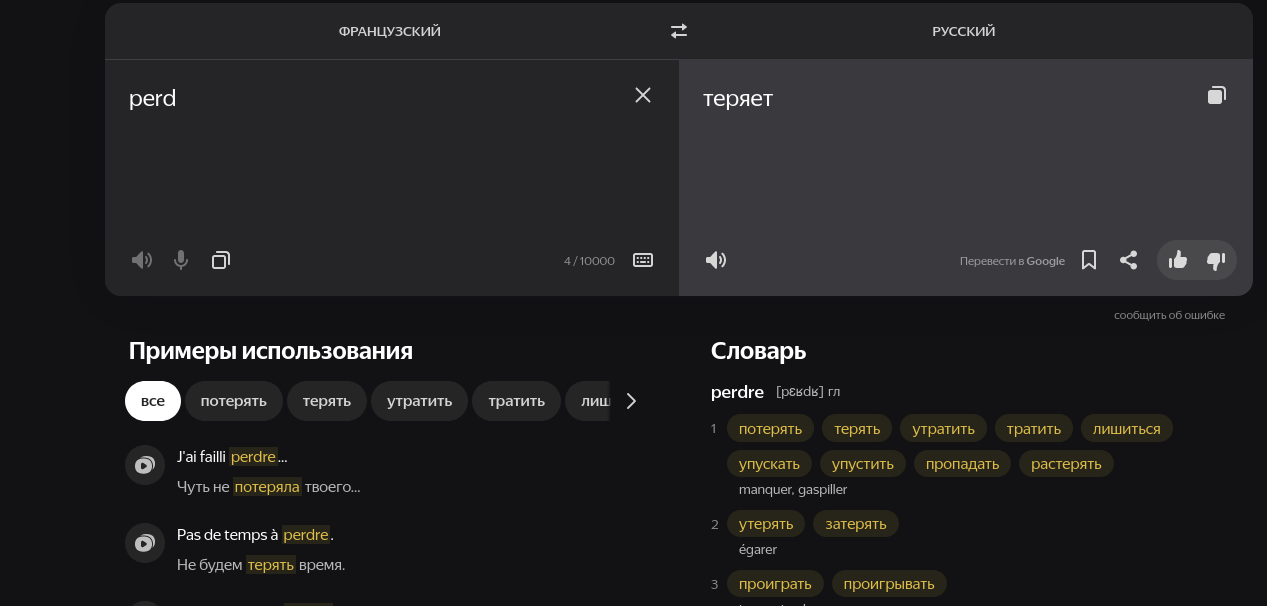The width and height of the screenshot is (1267, 606).
Task: Play the Russian translation audio
Action: [716, 260]
